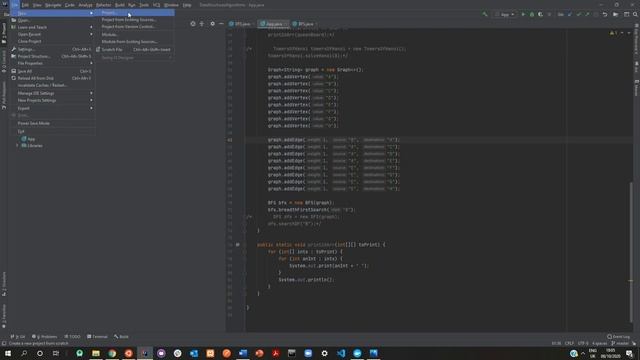The width and height of the screenshot is (640, 360).
Task: Commit changes with the green checkmark
Action: [578, 14]
